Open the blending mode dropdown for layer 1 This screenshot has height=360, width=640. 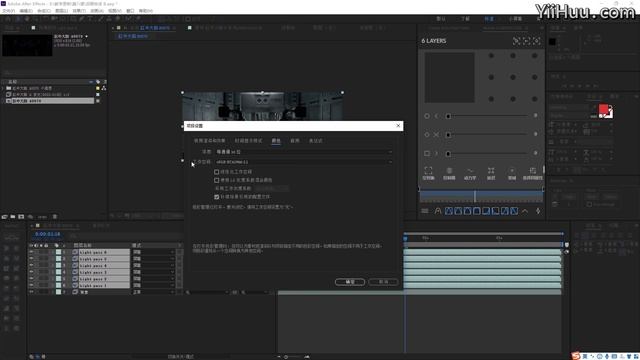(153, 252)
